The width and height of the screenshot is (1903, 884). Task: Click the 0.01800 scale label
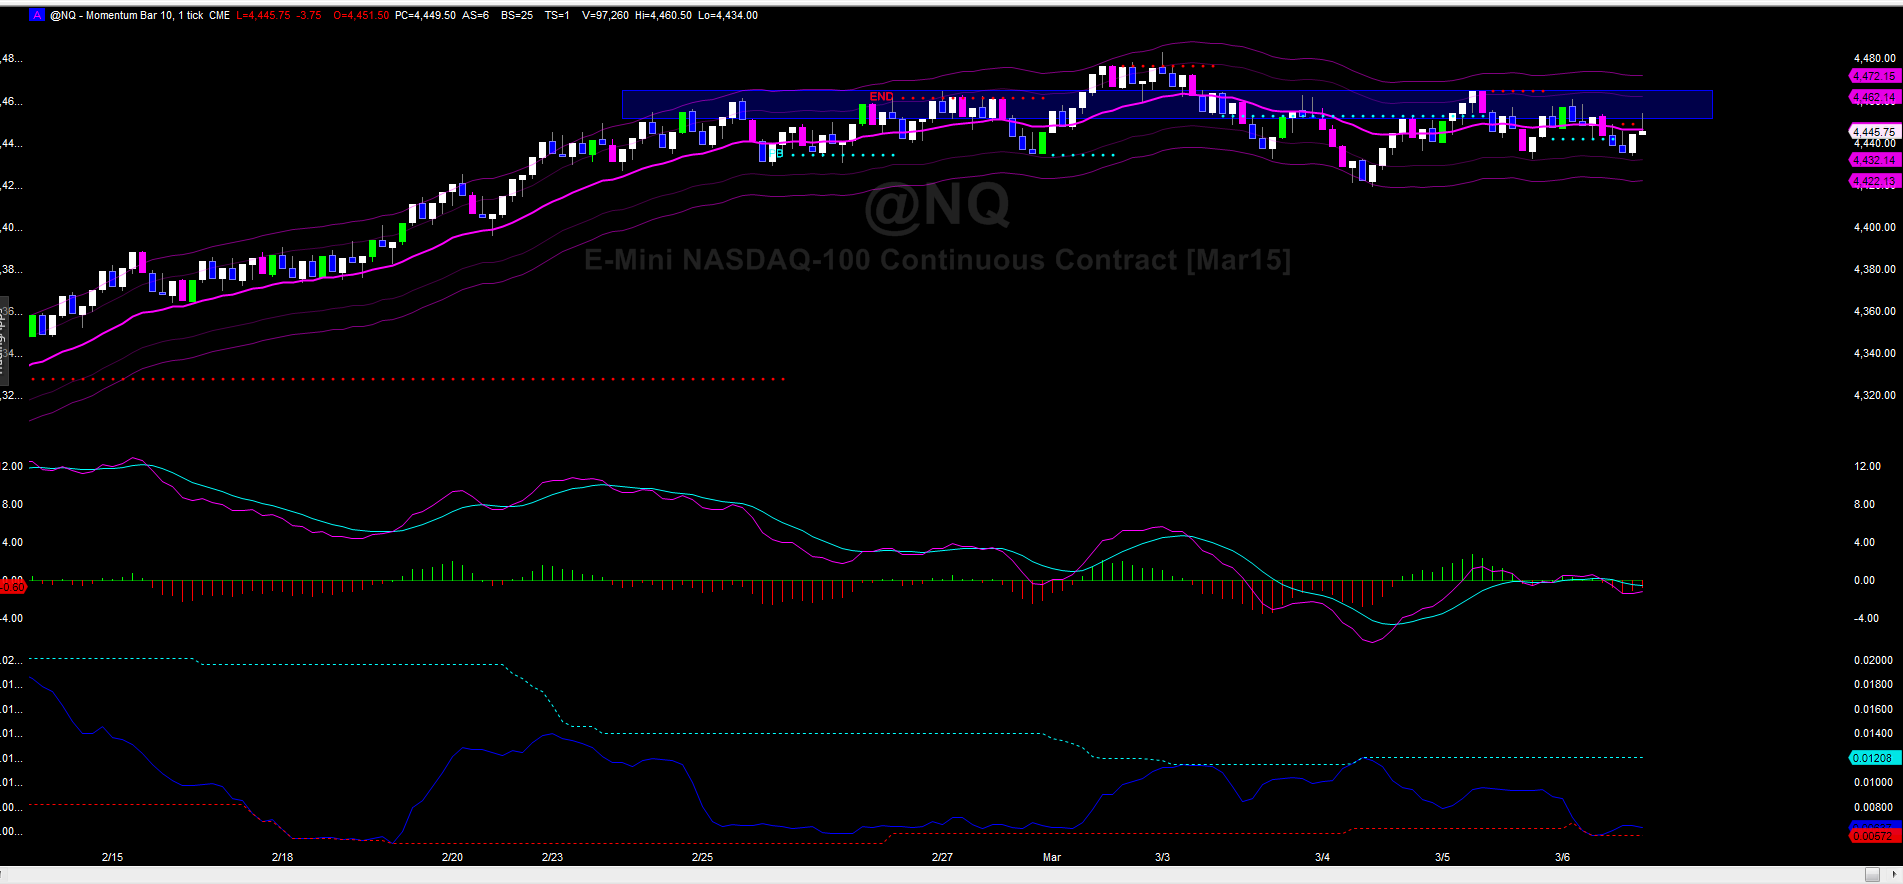tap(1873, 684)
